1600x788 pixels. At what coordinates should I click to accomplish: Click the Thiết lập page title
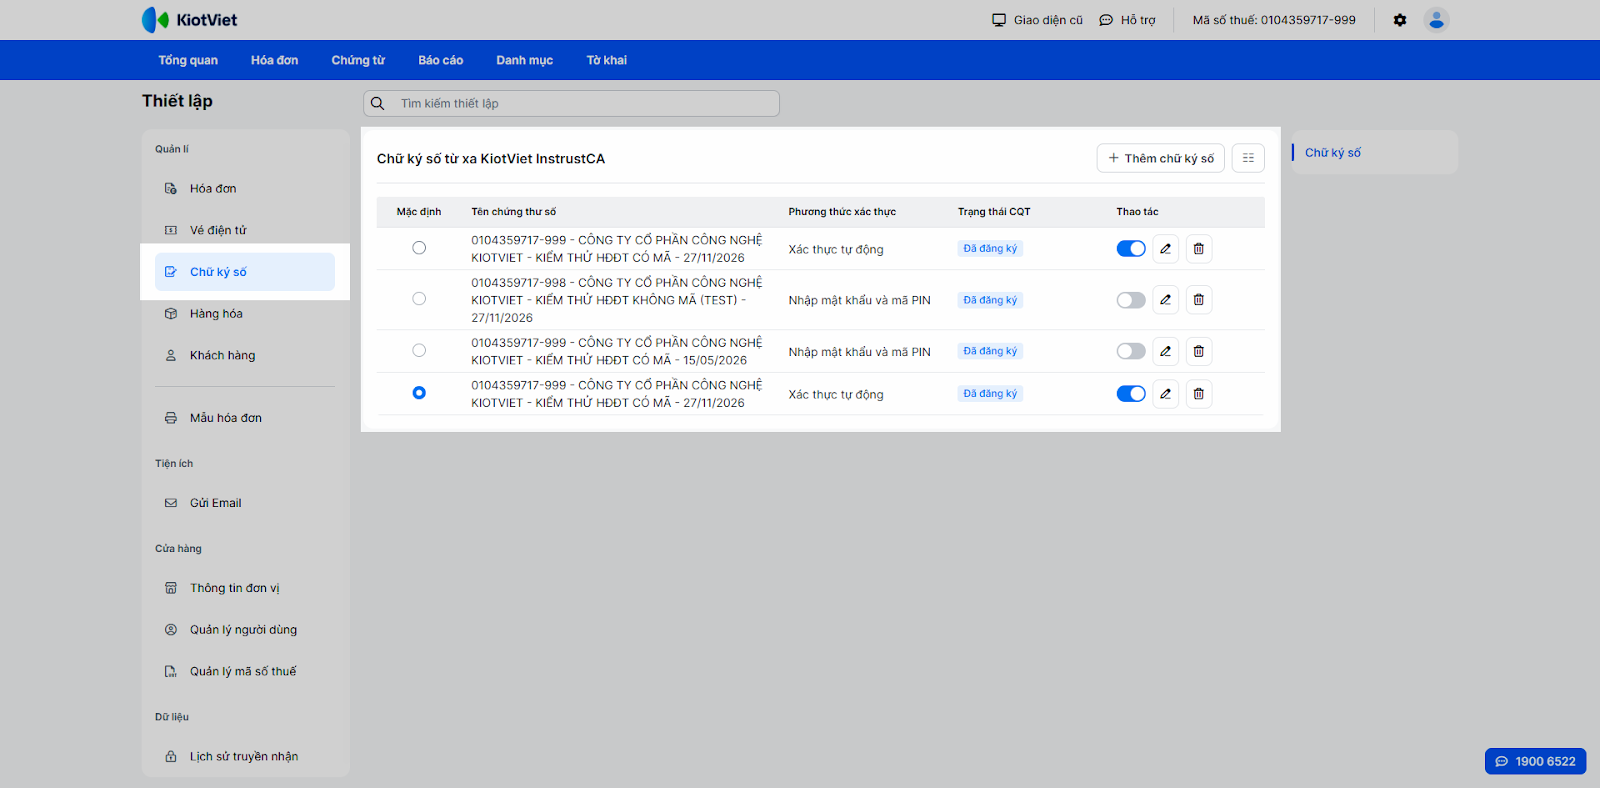click(177, 101)
